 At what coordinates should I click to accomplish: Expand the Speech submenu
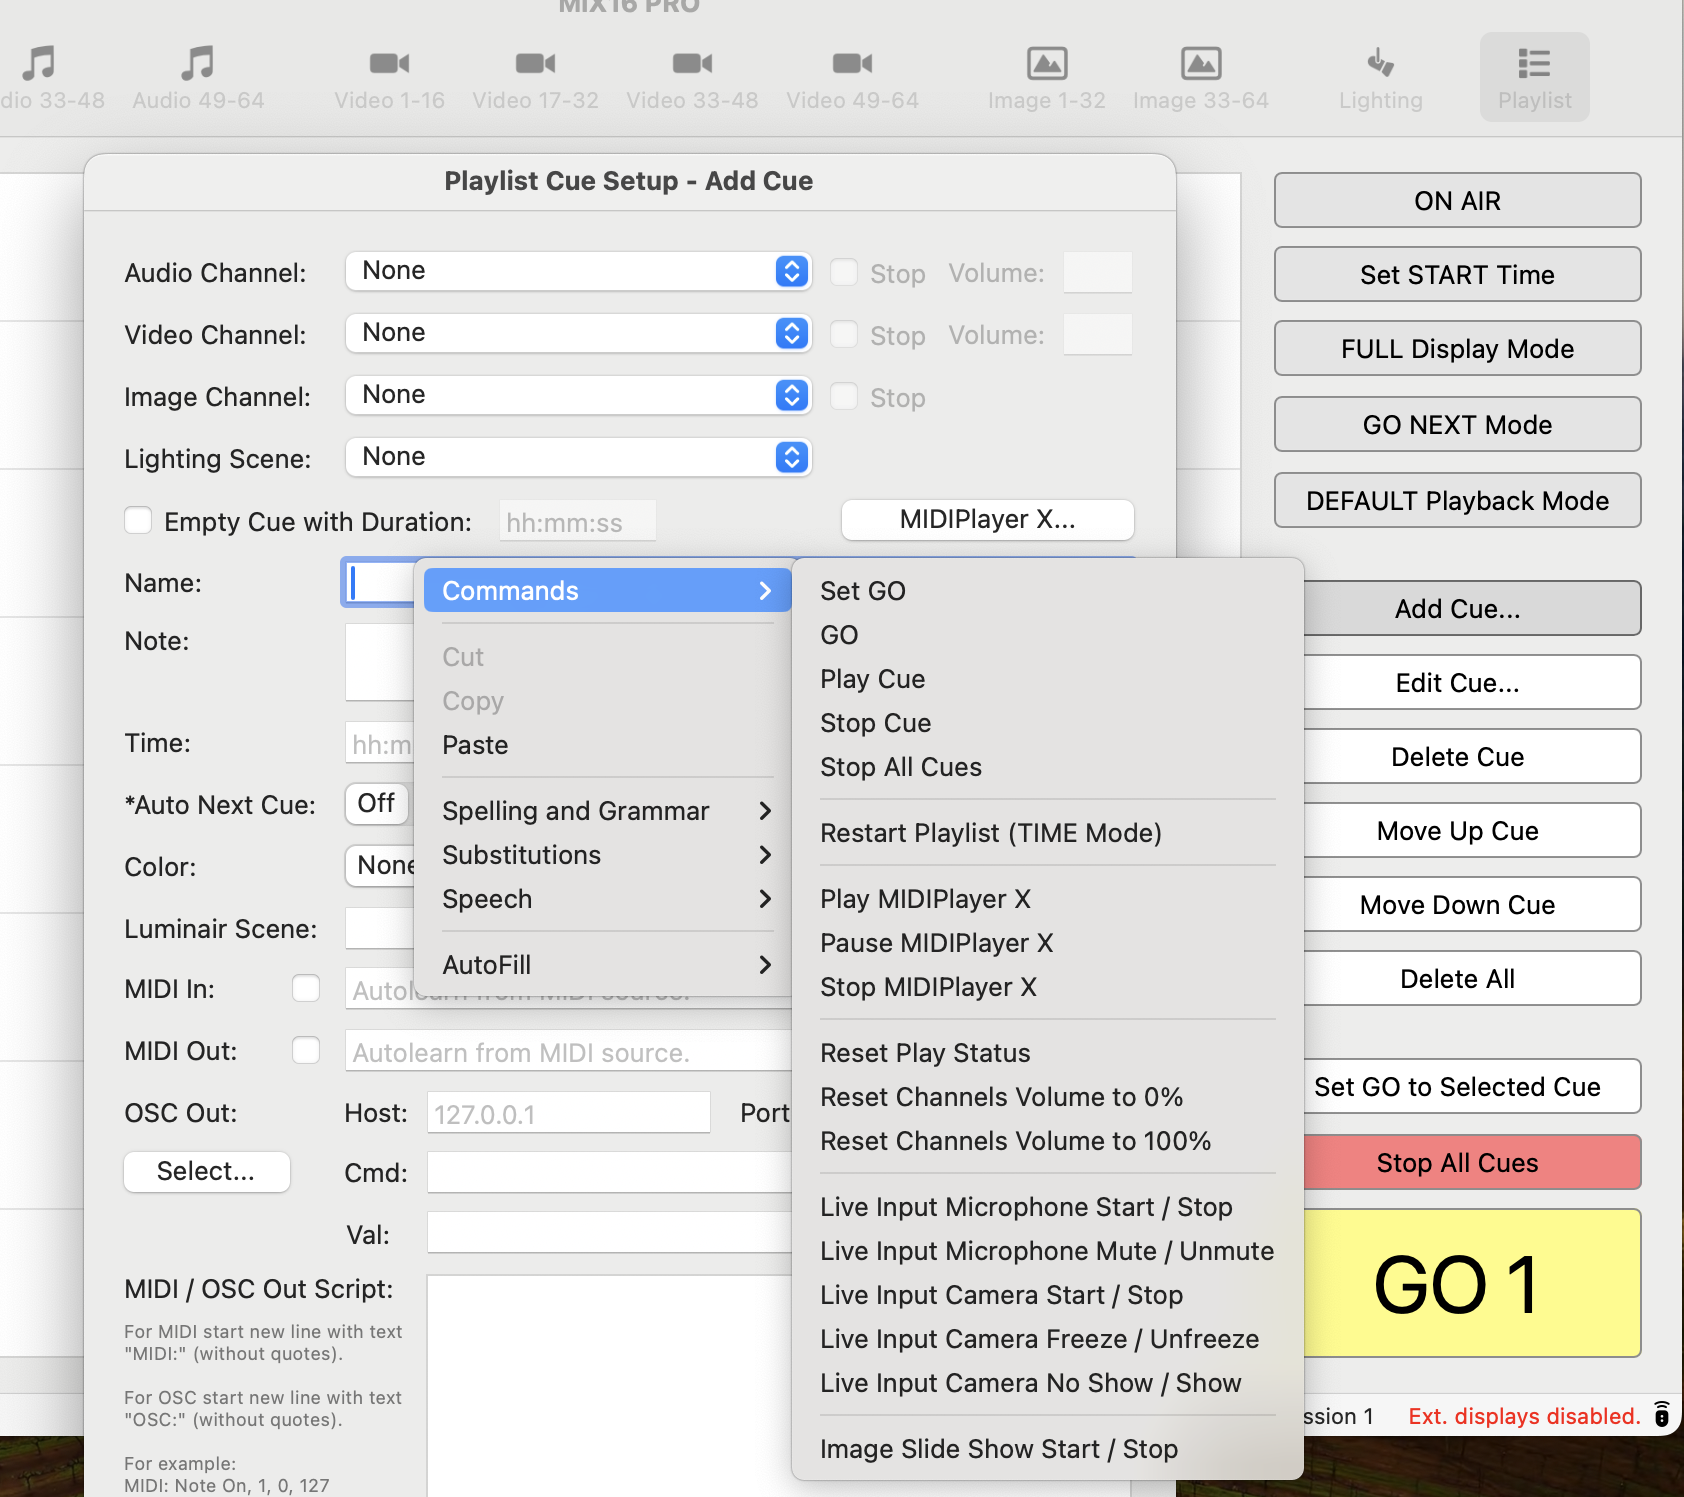click(607, 899)
